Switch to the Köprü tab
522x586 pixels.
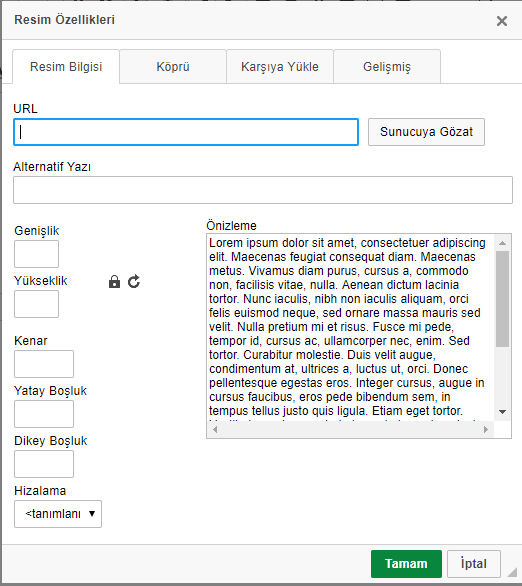click(x=173, y=67)
